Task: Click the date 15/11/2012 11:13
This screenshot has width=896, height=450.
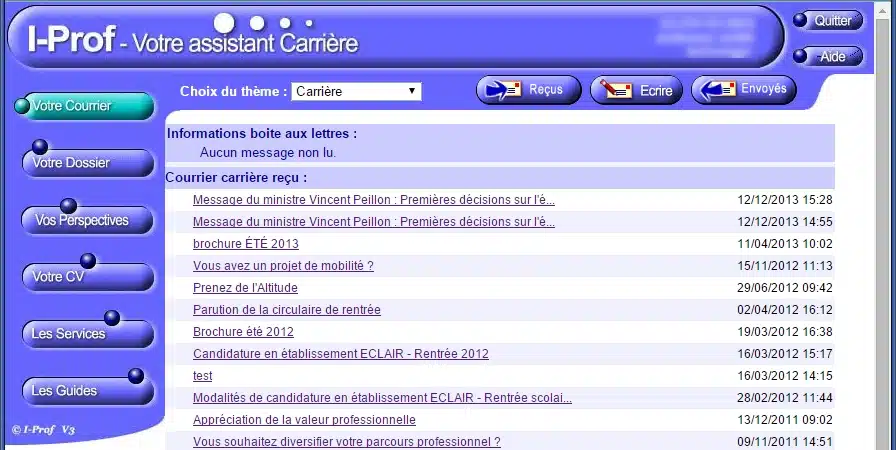Action: point(785,266)
